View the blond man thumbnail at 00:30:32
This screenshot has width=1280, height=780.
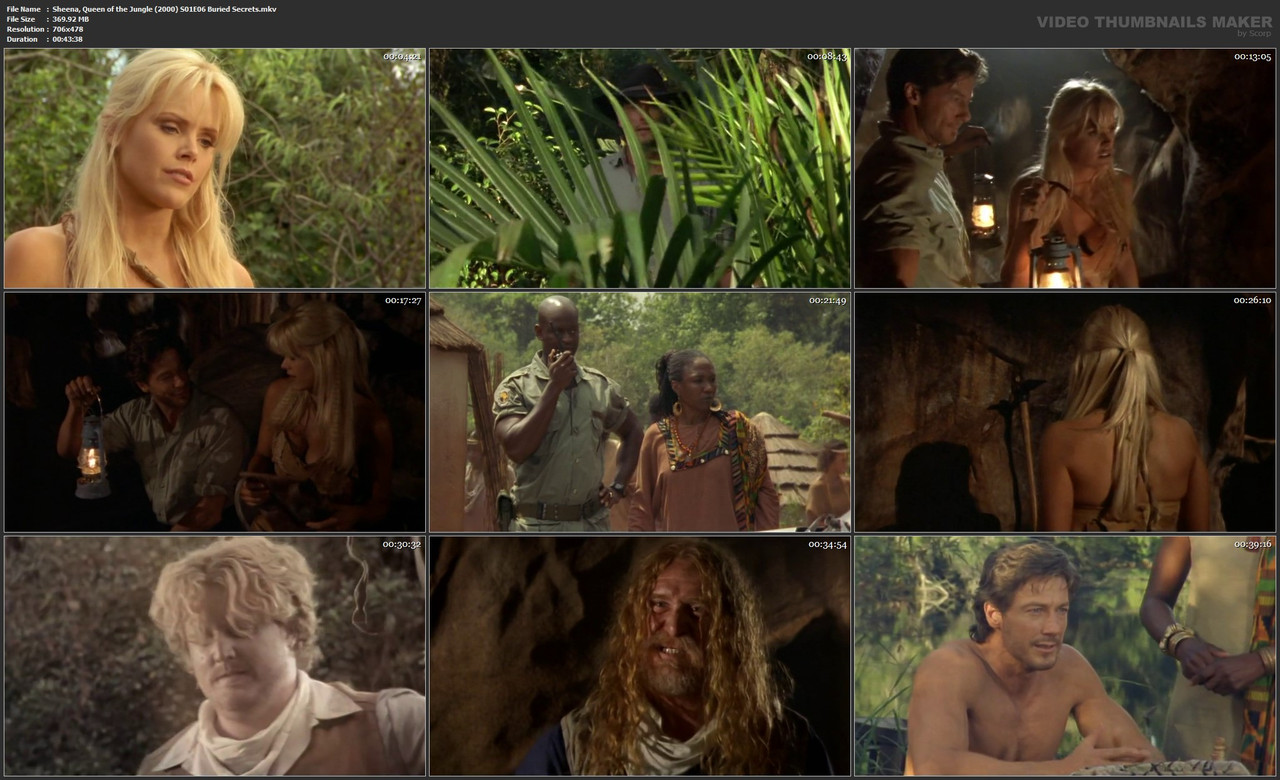(213, 657)
